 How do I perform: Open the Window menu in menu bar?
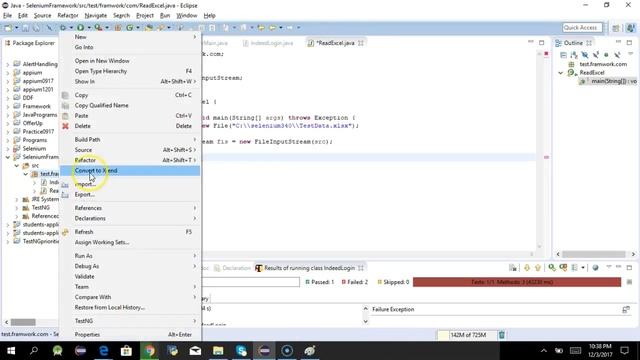click(187, 16)
